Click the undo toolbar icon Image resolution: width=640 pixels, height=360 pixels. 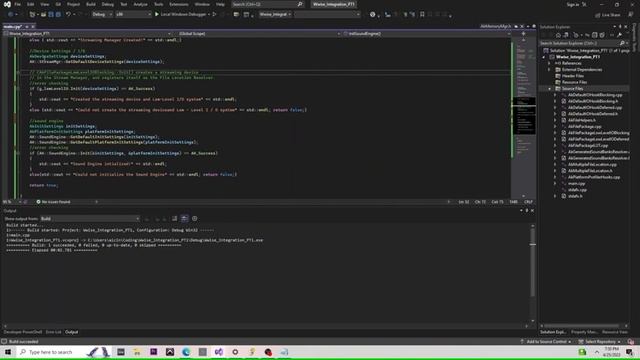(68, 14)
